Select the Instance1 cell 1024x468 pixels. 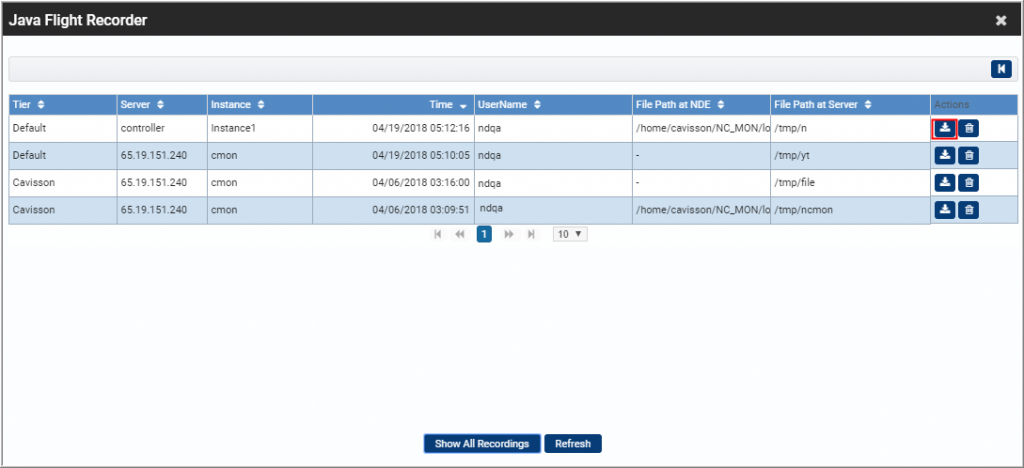(x=260, y=129)
